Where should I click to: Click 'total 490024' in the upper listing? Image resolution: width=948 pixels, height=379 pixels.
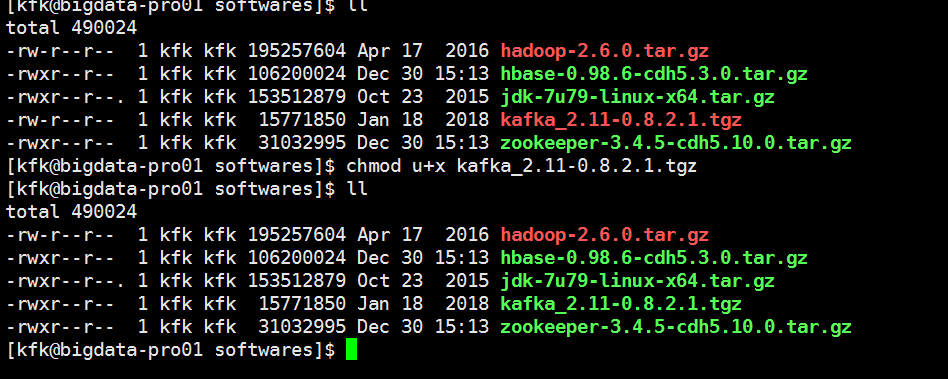(71, 28)
